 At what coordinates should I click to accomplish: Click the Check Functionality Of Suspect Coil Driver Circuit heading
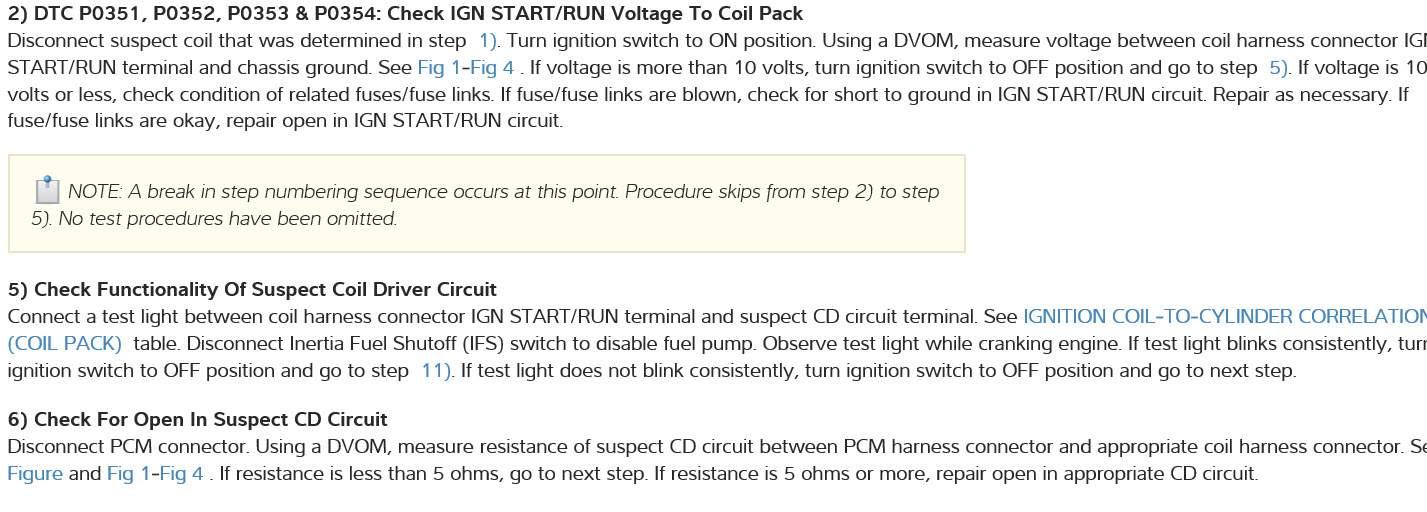coord(252,290)
